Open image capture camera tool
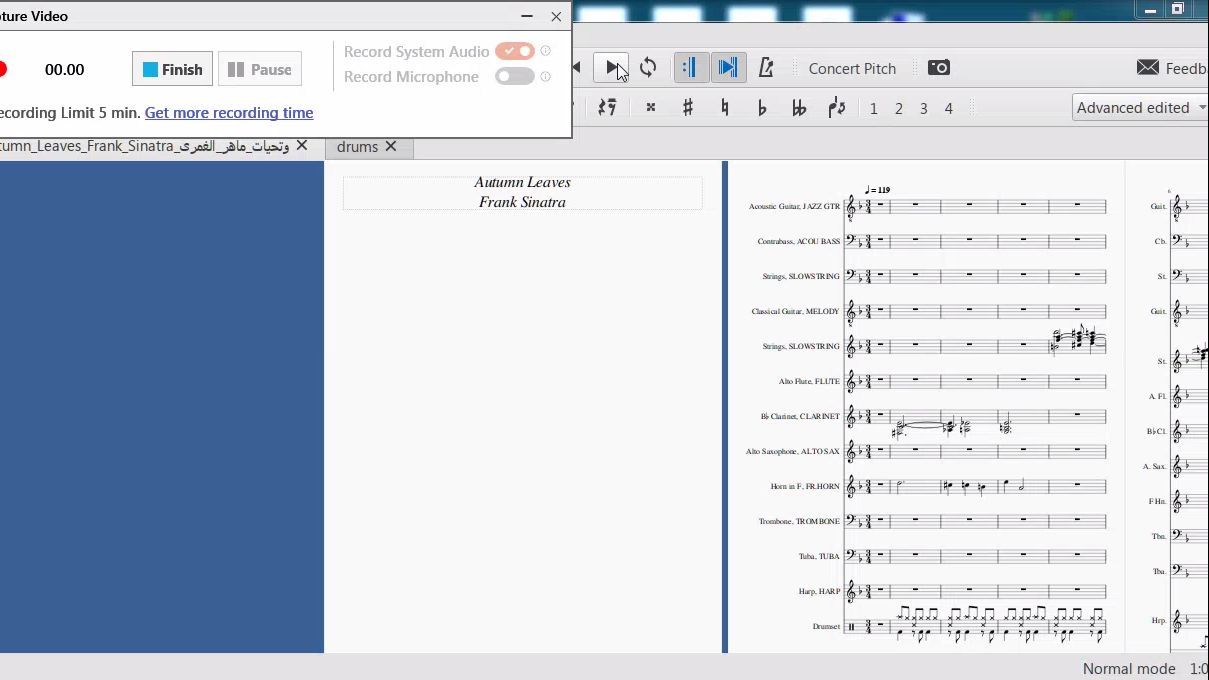The width and height of the screenshot is (1209, 680). tap(939, 68)
